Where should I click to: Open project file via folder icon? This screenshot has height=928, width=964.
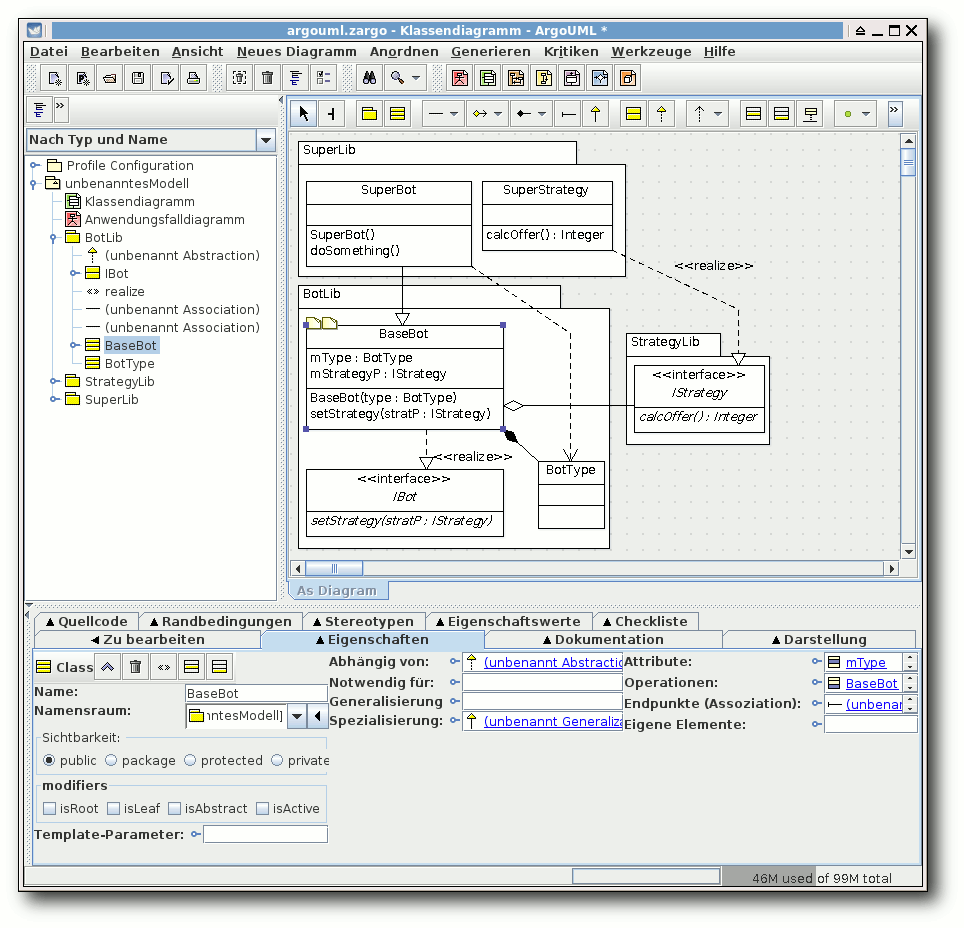click(x=110, y=78)
